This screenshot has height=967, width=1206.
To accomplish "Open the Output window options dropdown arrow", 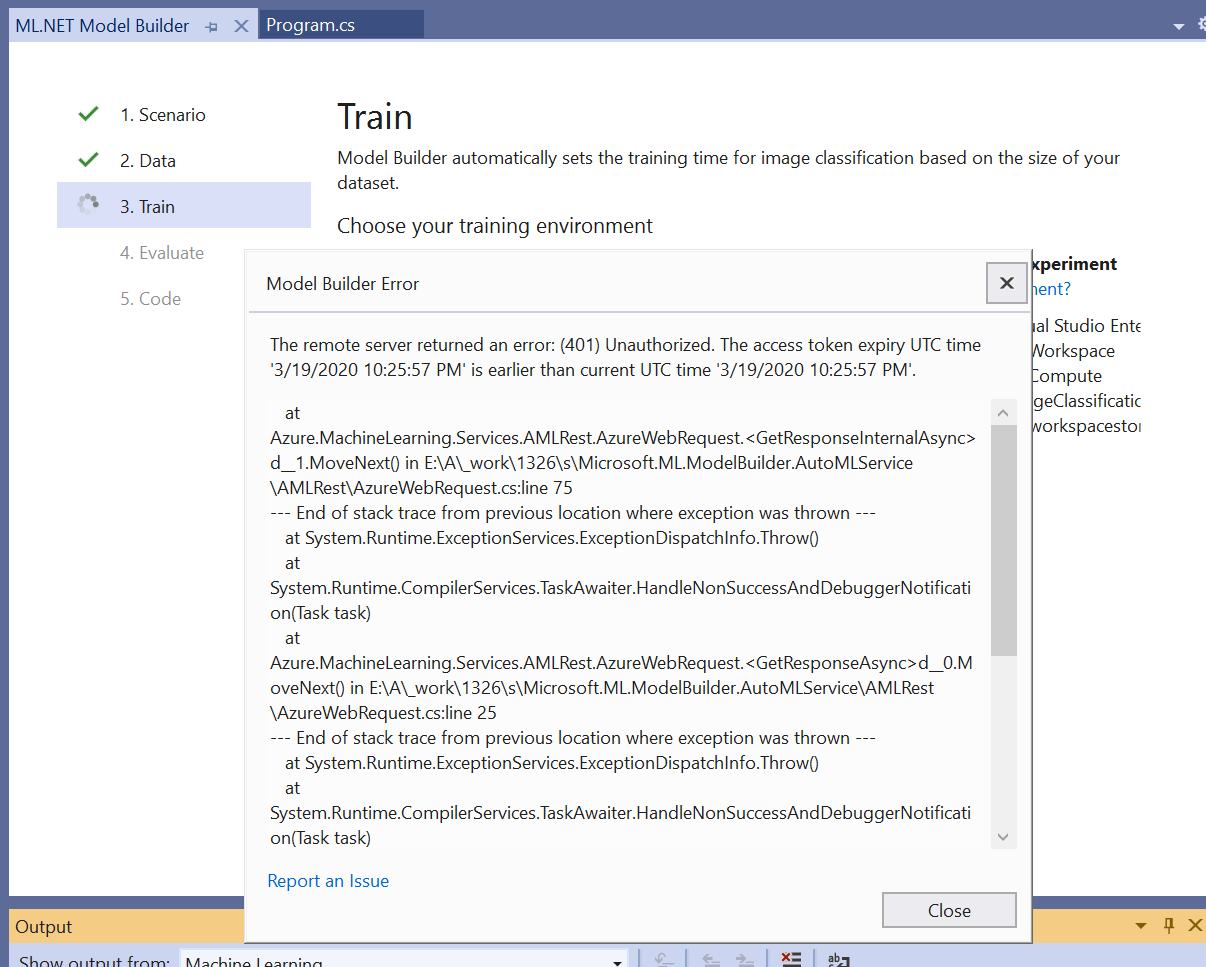I will (x=1140, y=925).
